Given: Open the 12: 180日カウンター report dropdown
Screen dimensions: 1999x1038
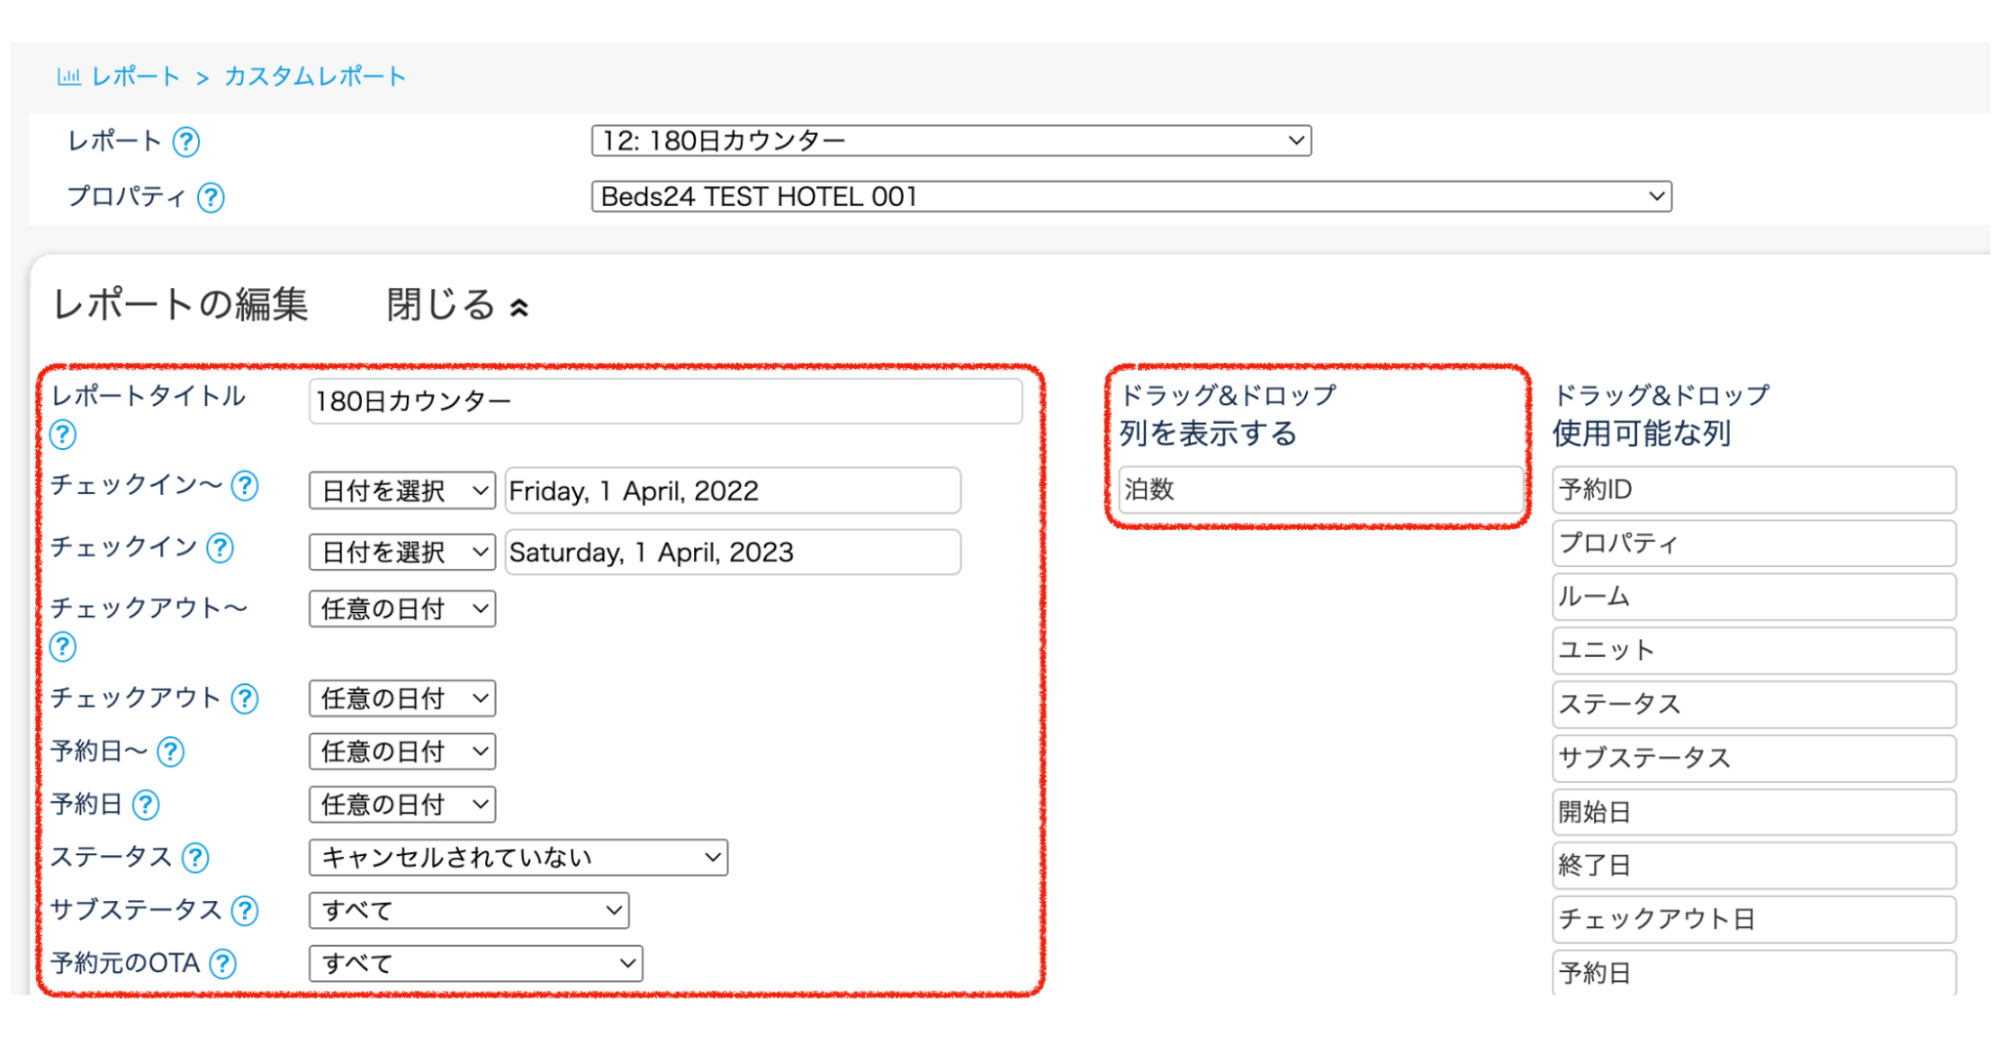Looking at the screenshot, I should click(x=950, y=141).
